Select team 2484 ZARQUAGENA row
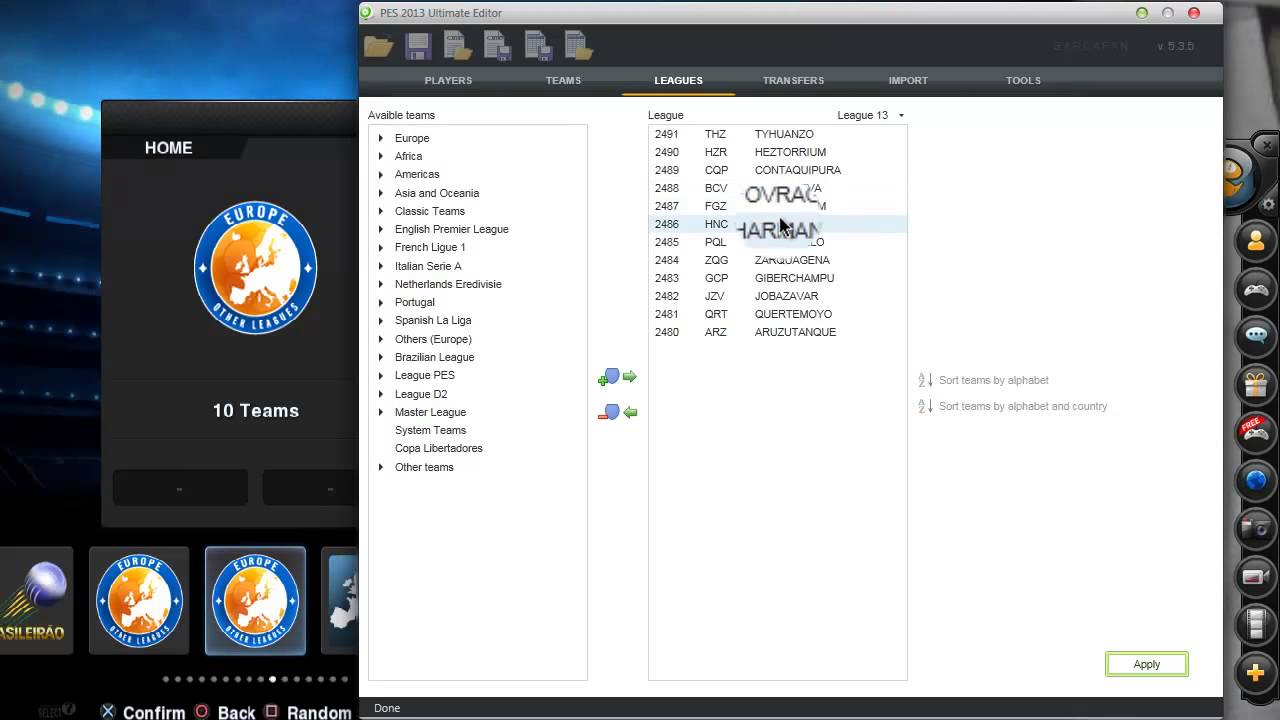The height and width of the screenshot is (720, 1280). [x=778, y=260]
